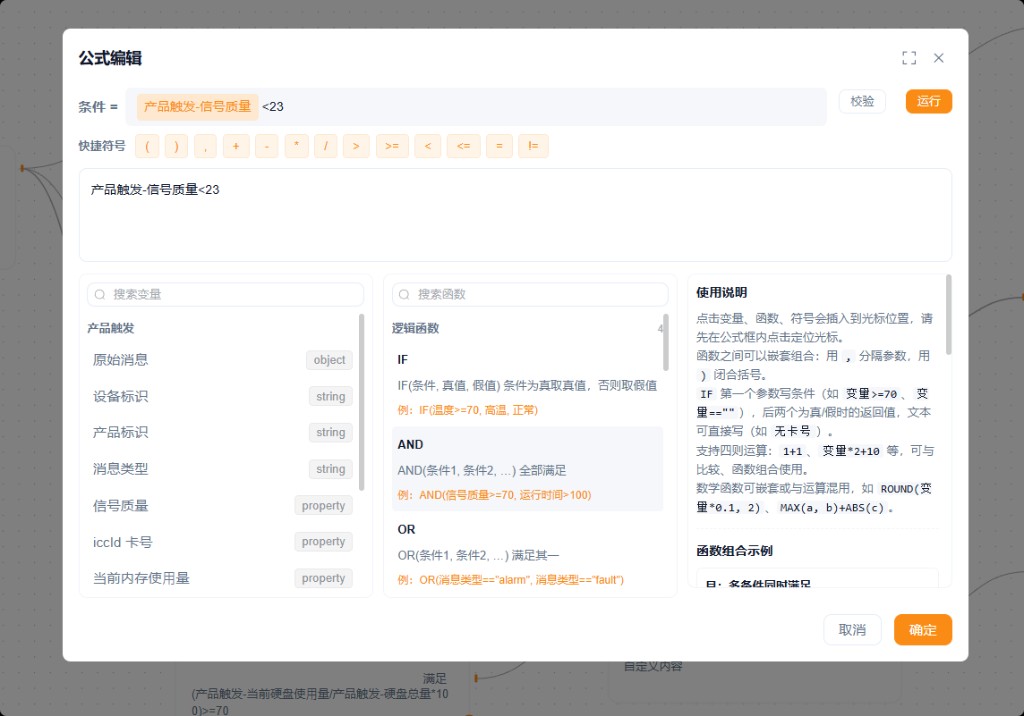Insert the less-than operator

(428, 146)
